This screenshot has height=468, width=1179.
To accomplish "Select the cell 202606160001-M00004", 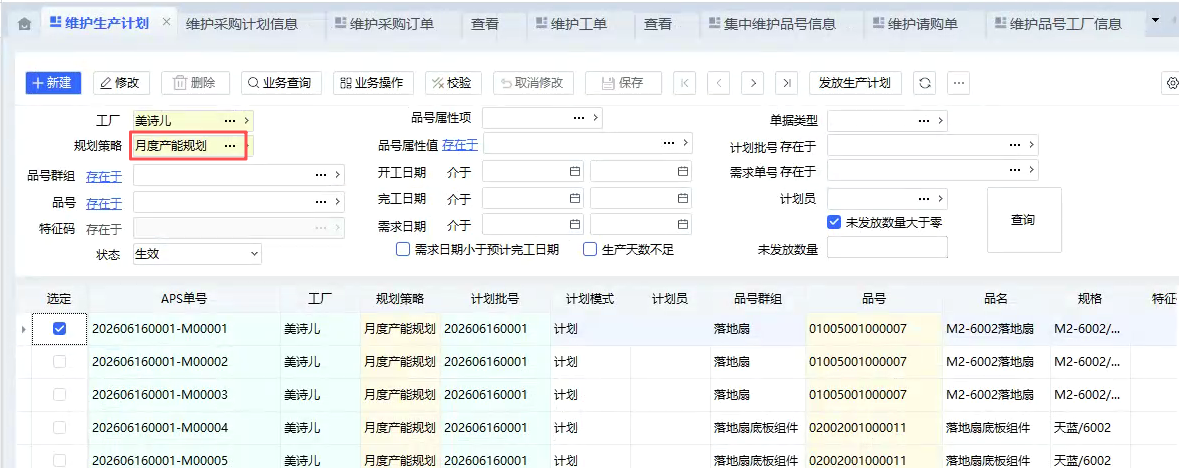I will [x=184, y=427].
